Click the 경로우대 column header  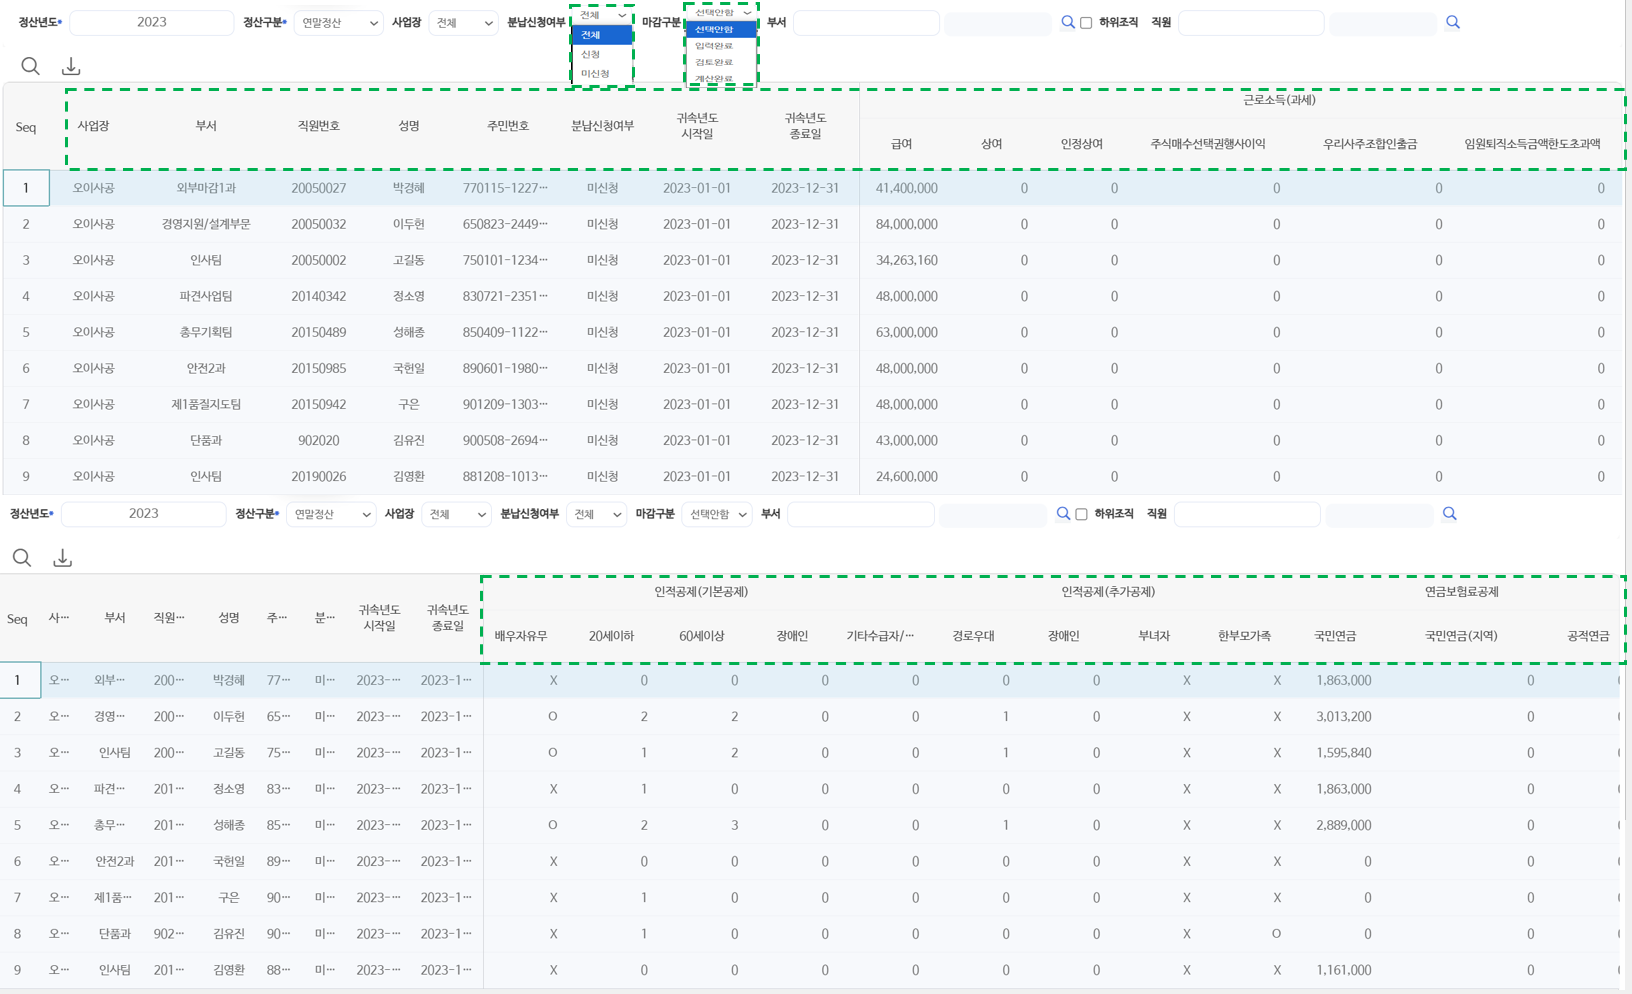click(973, 636)
